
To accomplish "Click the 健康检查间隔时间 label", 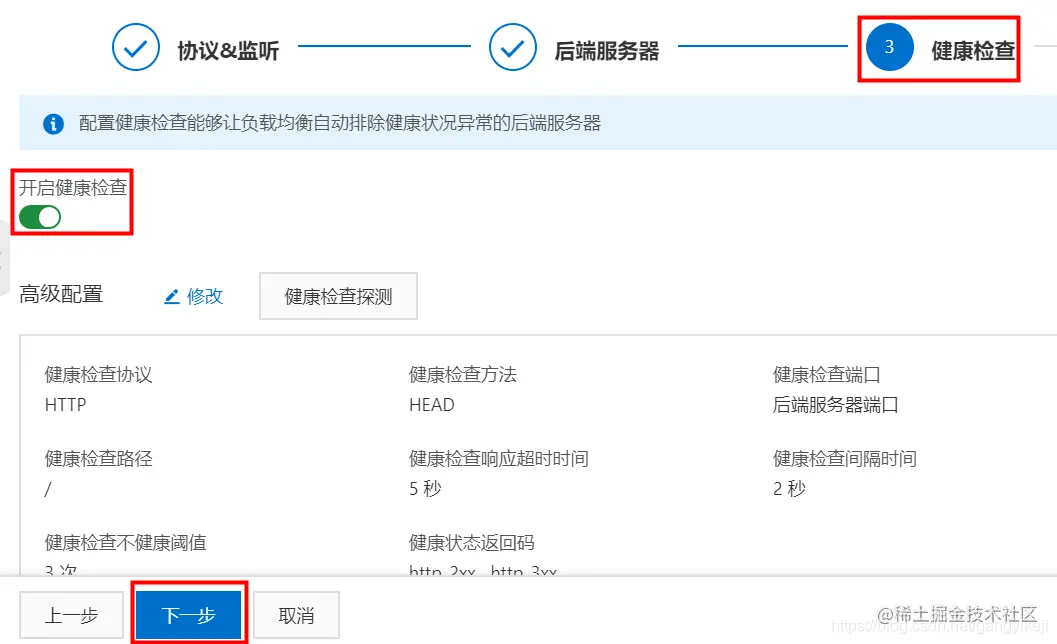I will [845, 459].
